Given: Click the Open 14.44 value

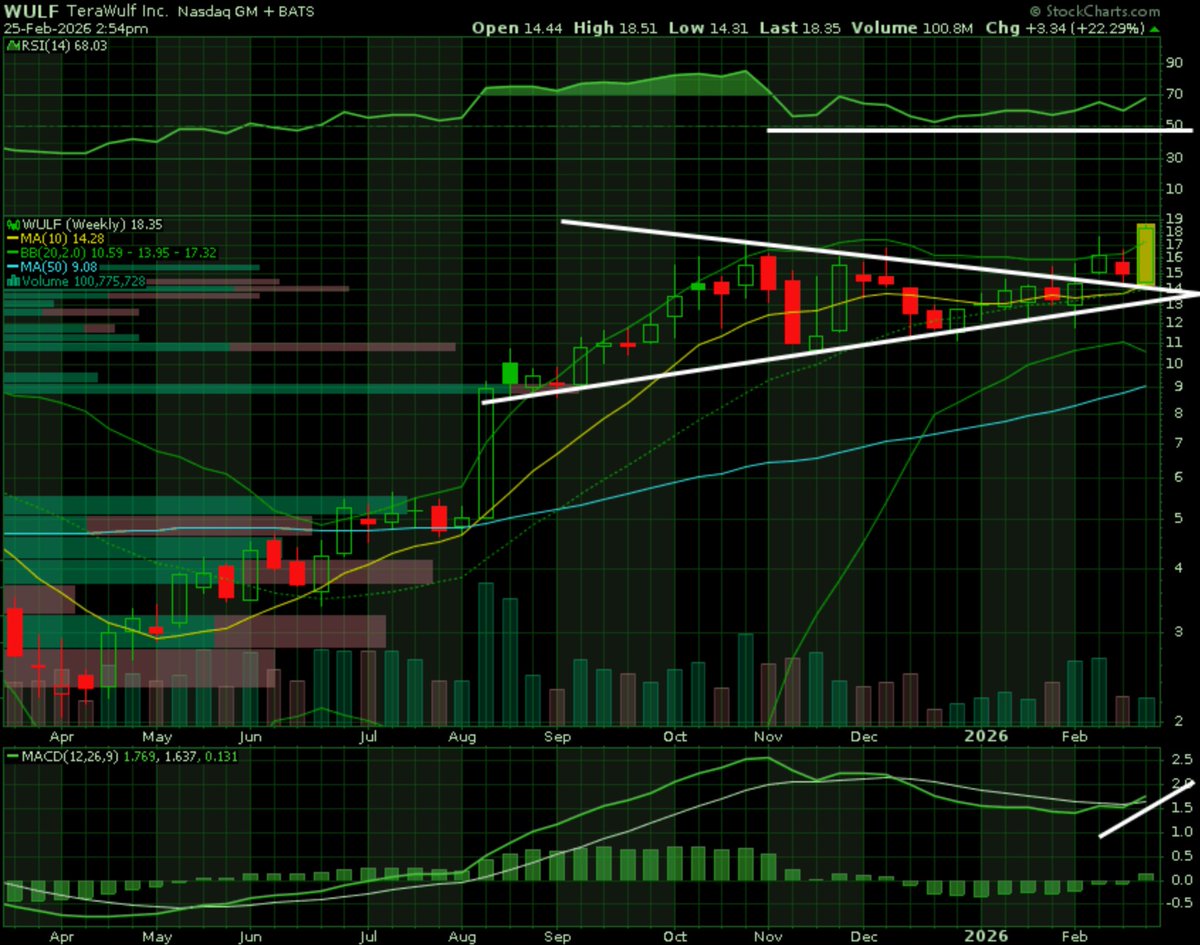Looking at the screenshot, I should (x=515, y=29).
